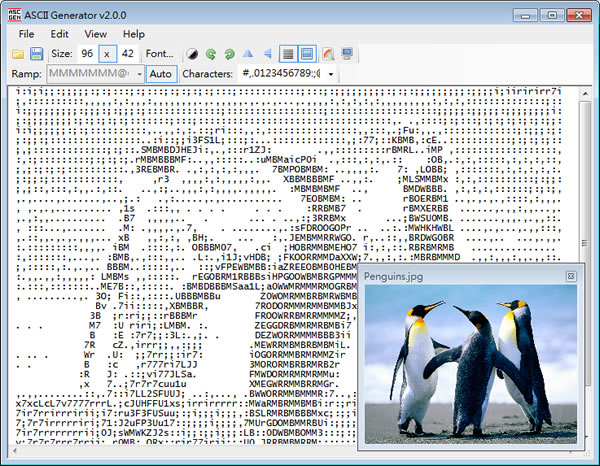Image resolution: width=600 pixels, height=466 pixels.
Task: Toggle the text lines view button
Action: click(x=288, y=53)
